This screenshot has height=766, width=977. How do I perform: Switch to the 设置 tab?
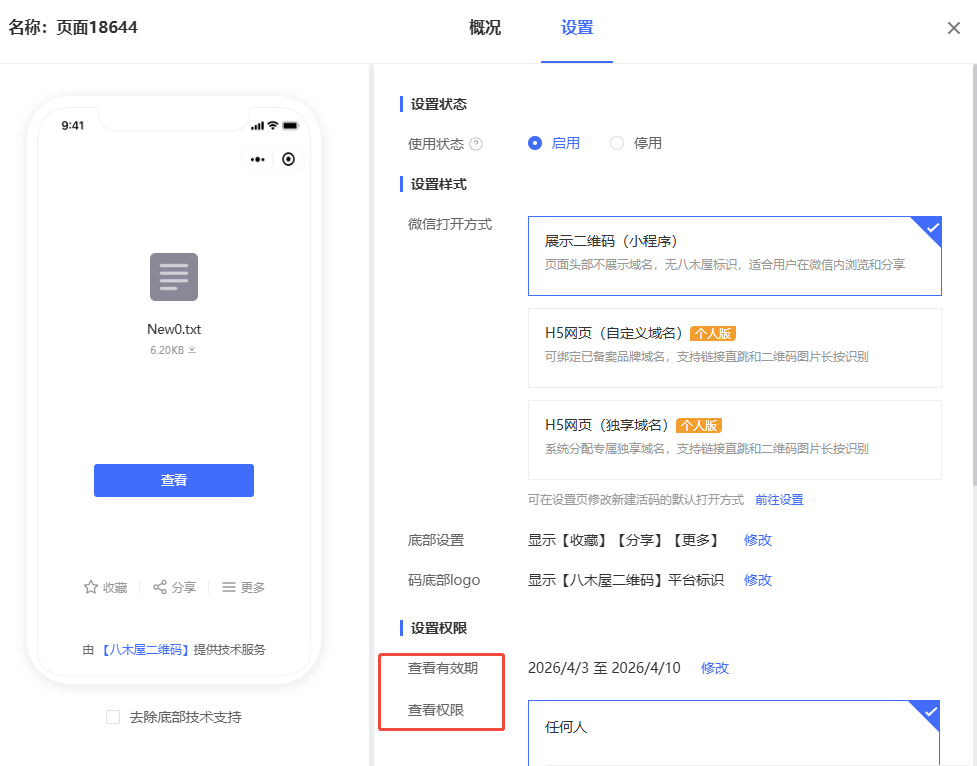click(x=577, y=28)
